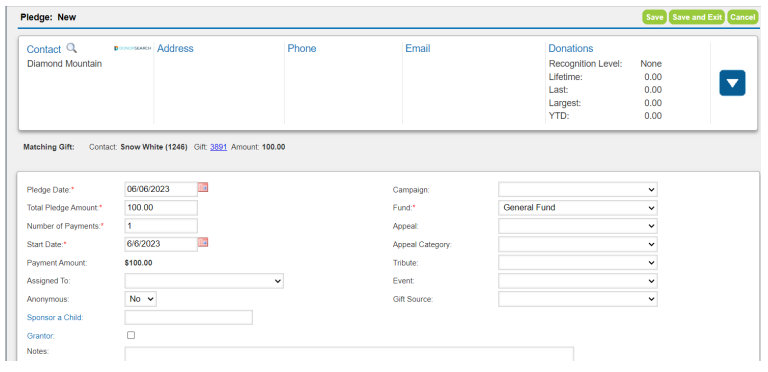Focus the Number of Payments field
Viewport: 768px width, 372px height.
pyautogui.click(x=161, y=226)
